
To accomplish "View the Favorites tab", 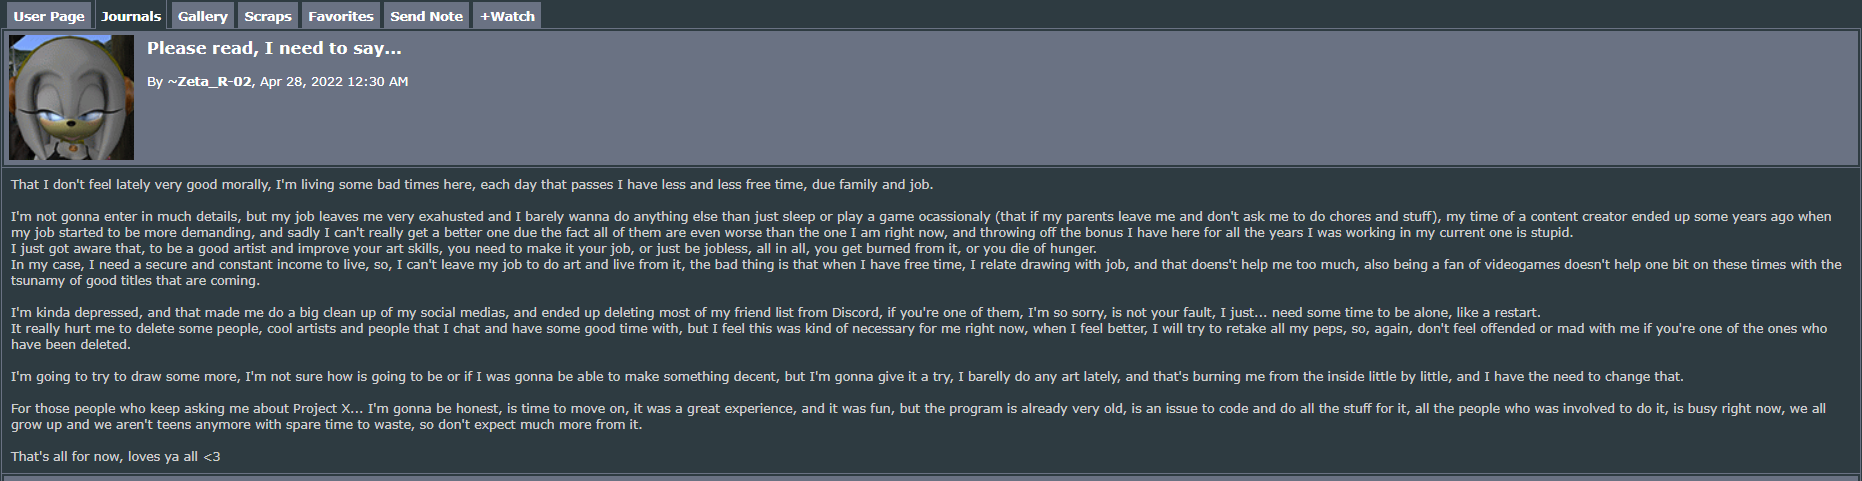I will click(x=340, y=16).
